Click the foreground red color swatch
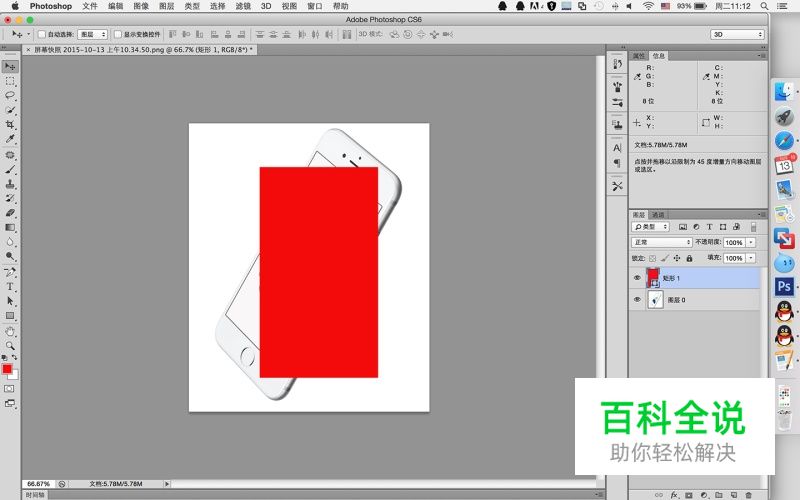 pyautogui.click(x=7, y=369)
